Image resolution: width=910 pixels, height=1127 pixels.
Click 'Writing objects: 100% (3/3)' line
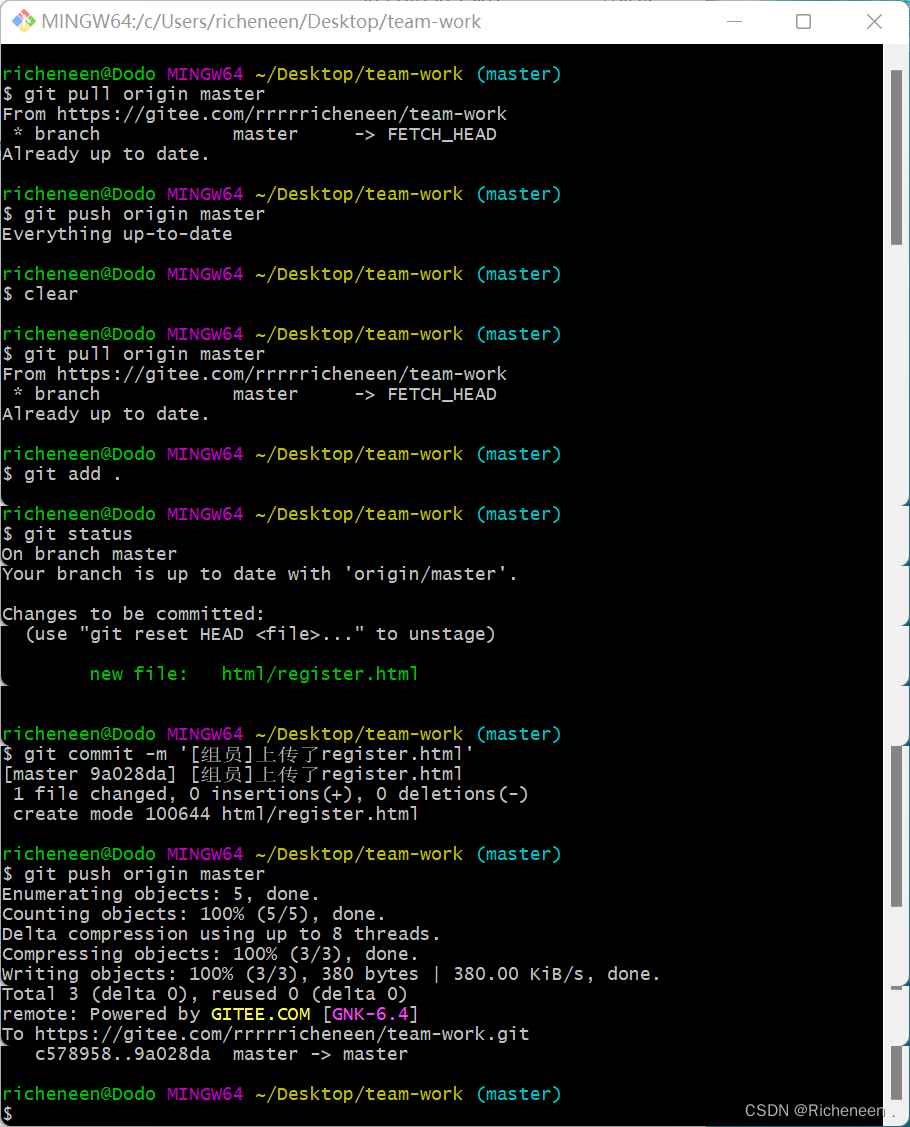coord(331,975)
